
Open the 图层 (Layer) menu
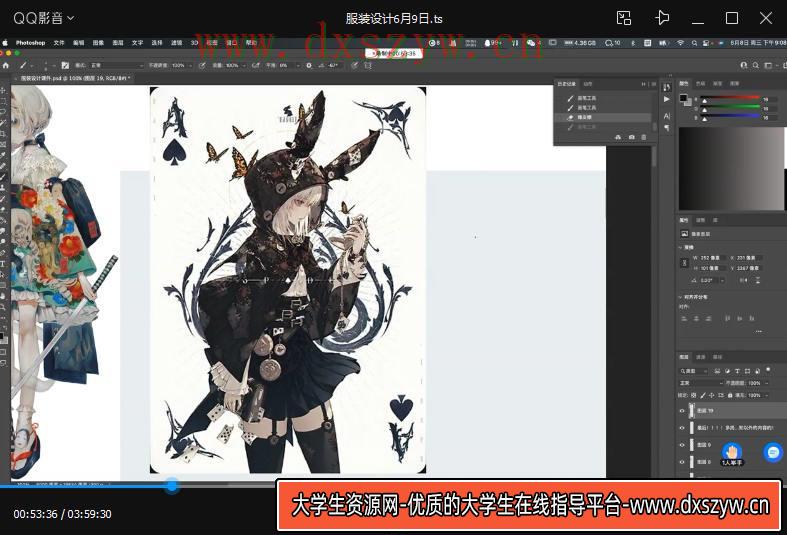(x=118, y=43)
